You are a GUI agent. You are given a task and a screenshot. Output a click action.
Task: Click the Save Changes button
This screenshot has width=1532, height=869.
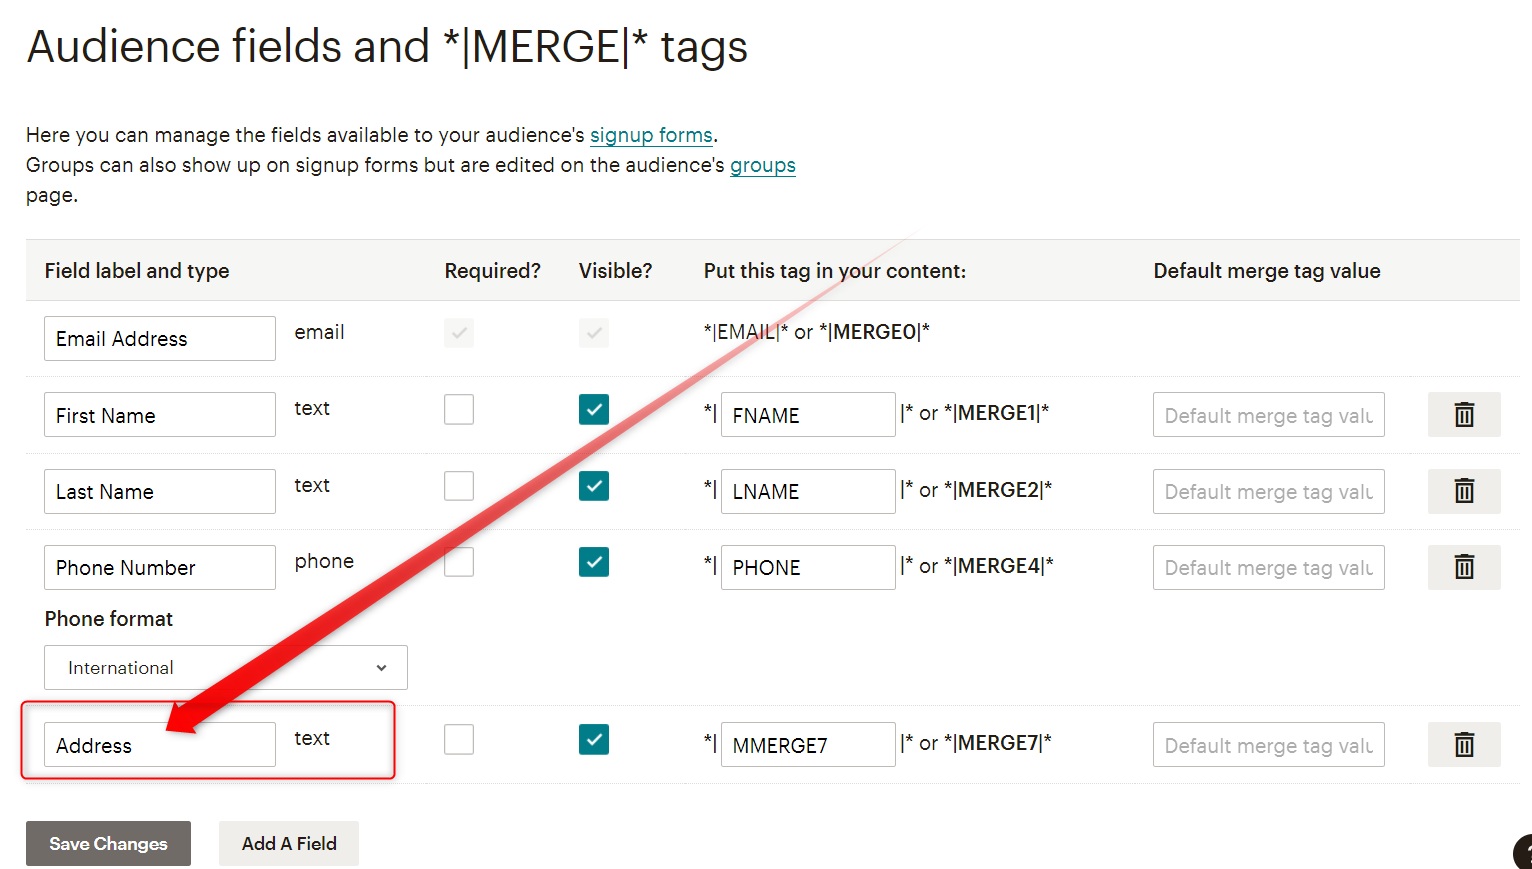point(108,844)
